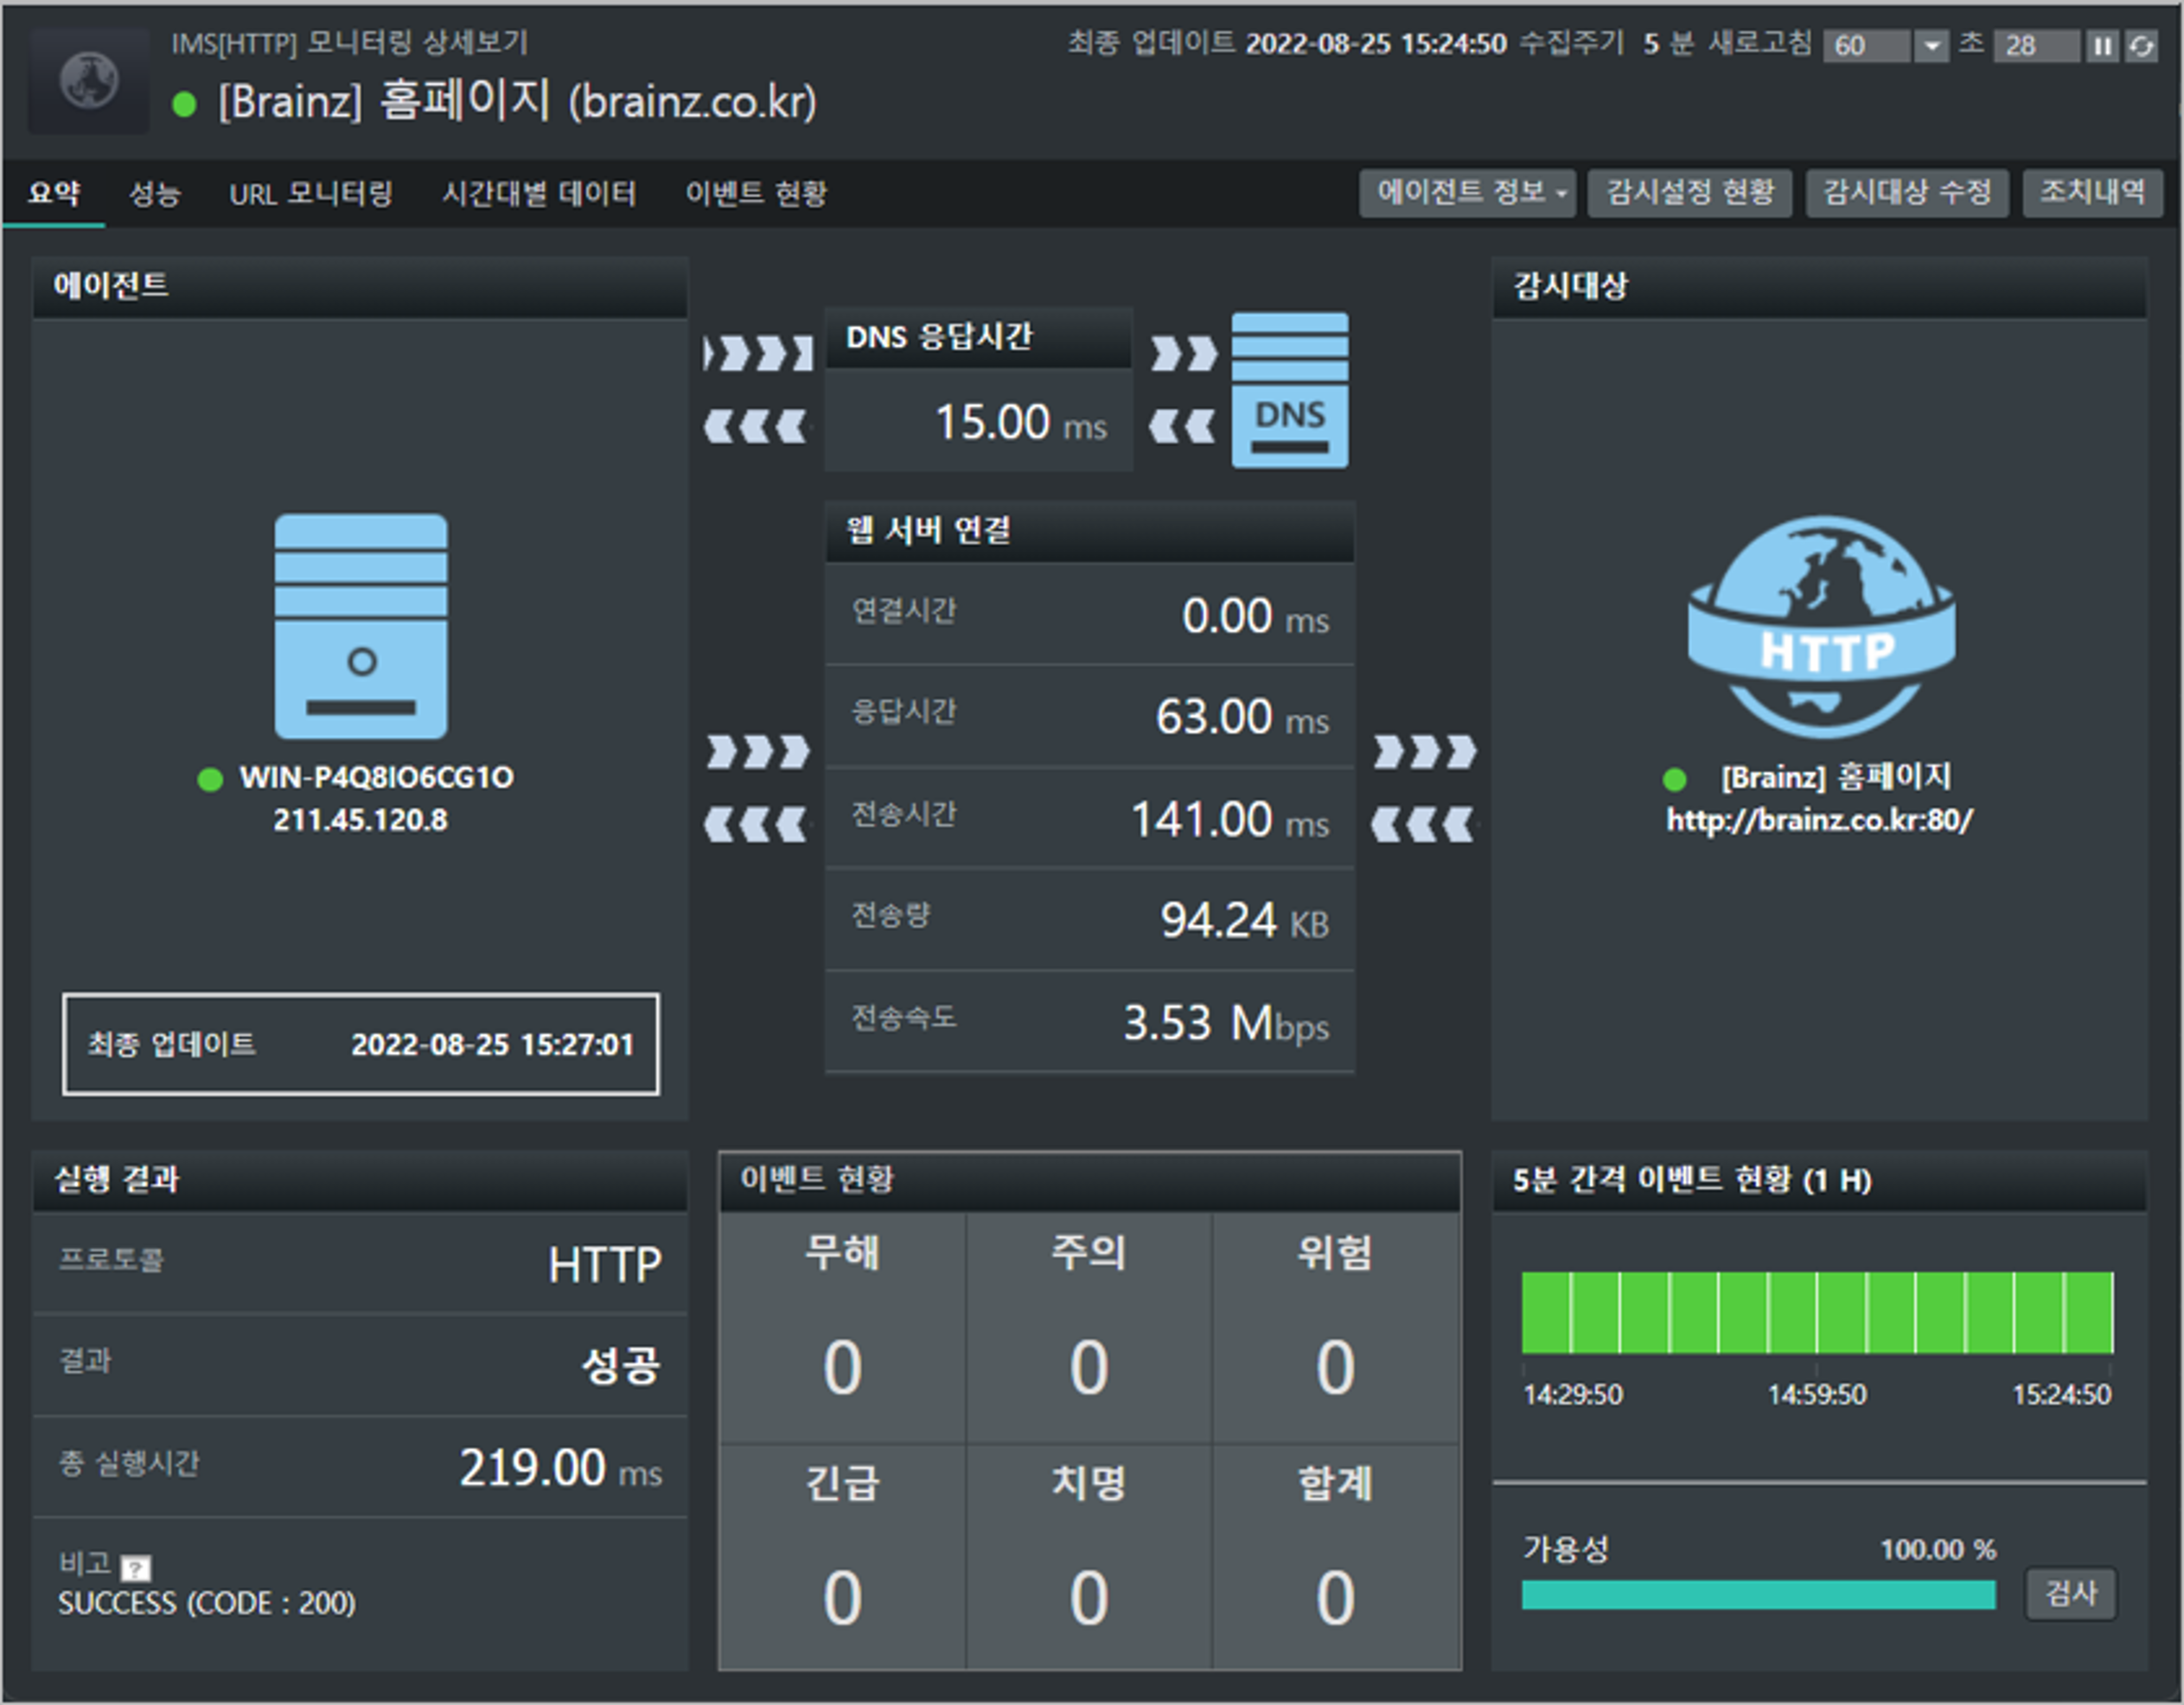Click the DNS server icon
The width and height of the screenshot is (2184, 1705).
[x=1290, y=390]
